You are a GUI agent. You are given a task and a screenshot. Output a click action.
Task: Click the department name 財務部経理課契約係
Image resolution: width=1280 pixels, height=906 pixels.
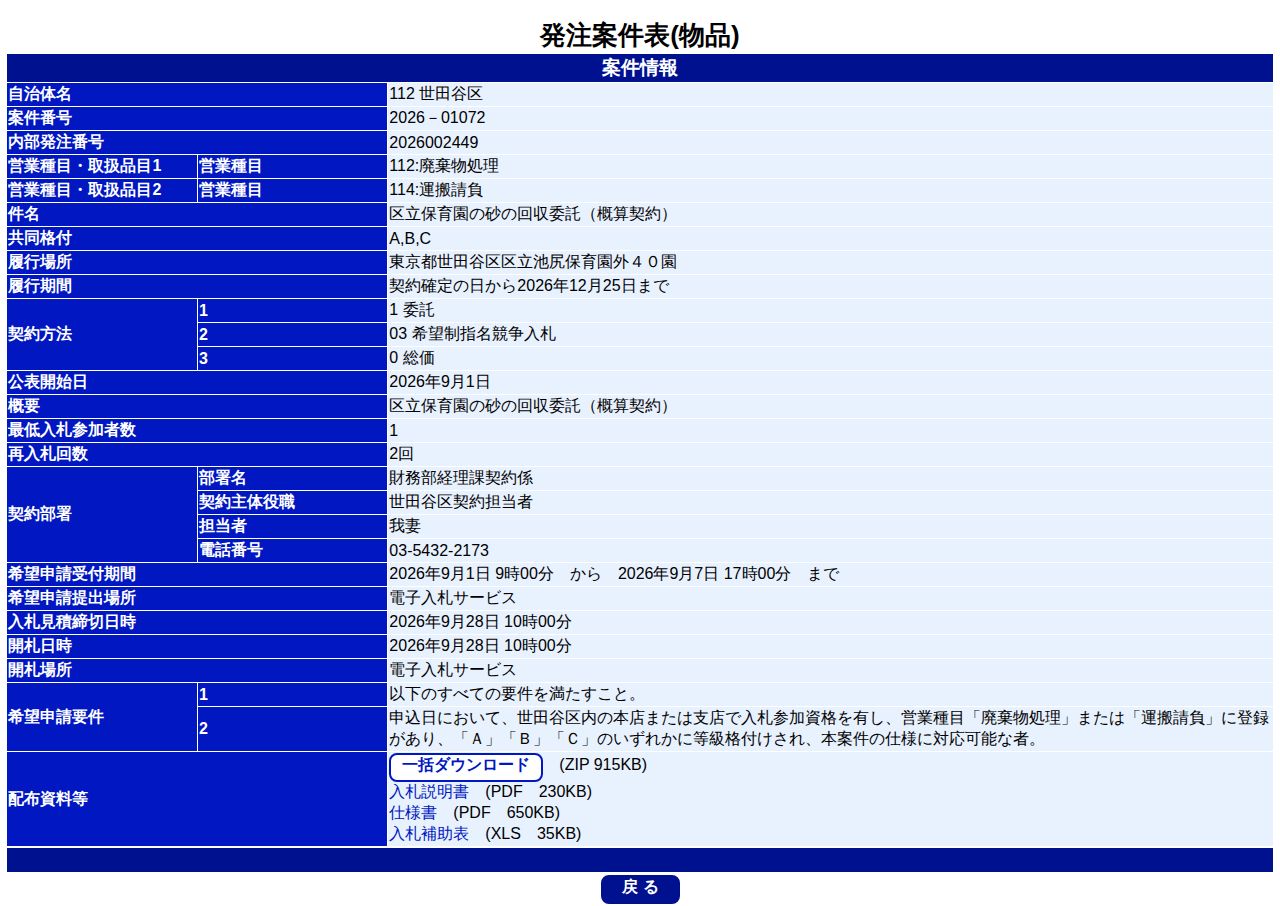pos(461,478)
